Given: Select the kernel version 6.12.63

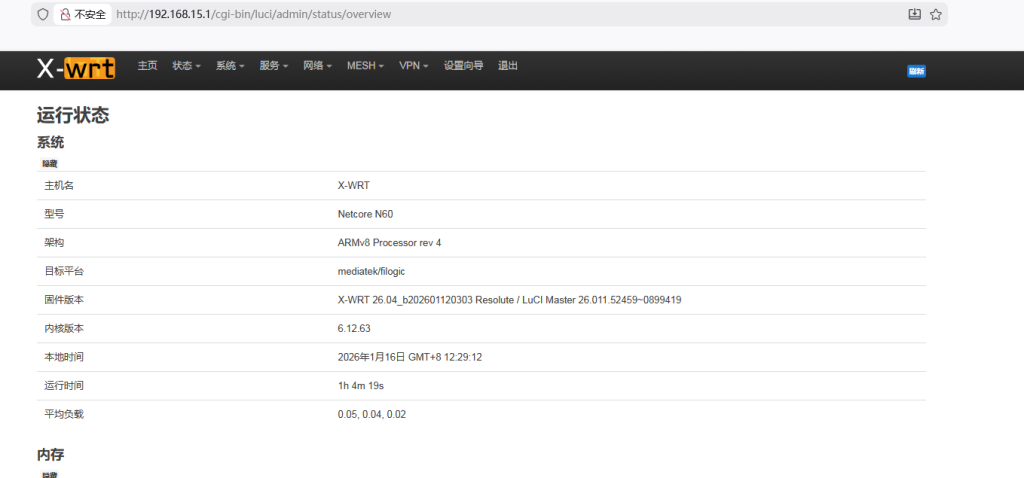Looking at the screenshot, I should click(354, 328).
